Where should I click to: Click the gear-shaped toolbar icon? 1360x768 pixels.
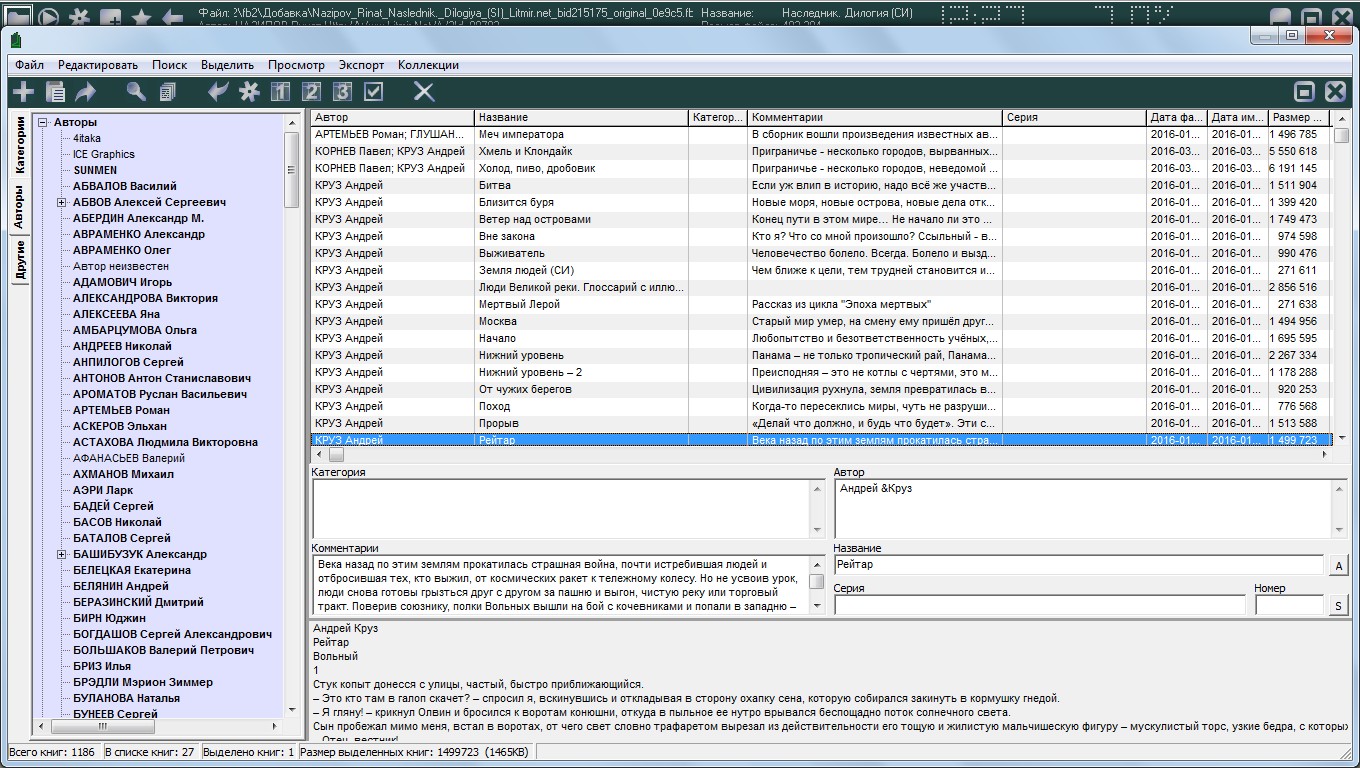point(249,92)
